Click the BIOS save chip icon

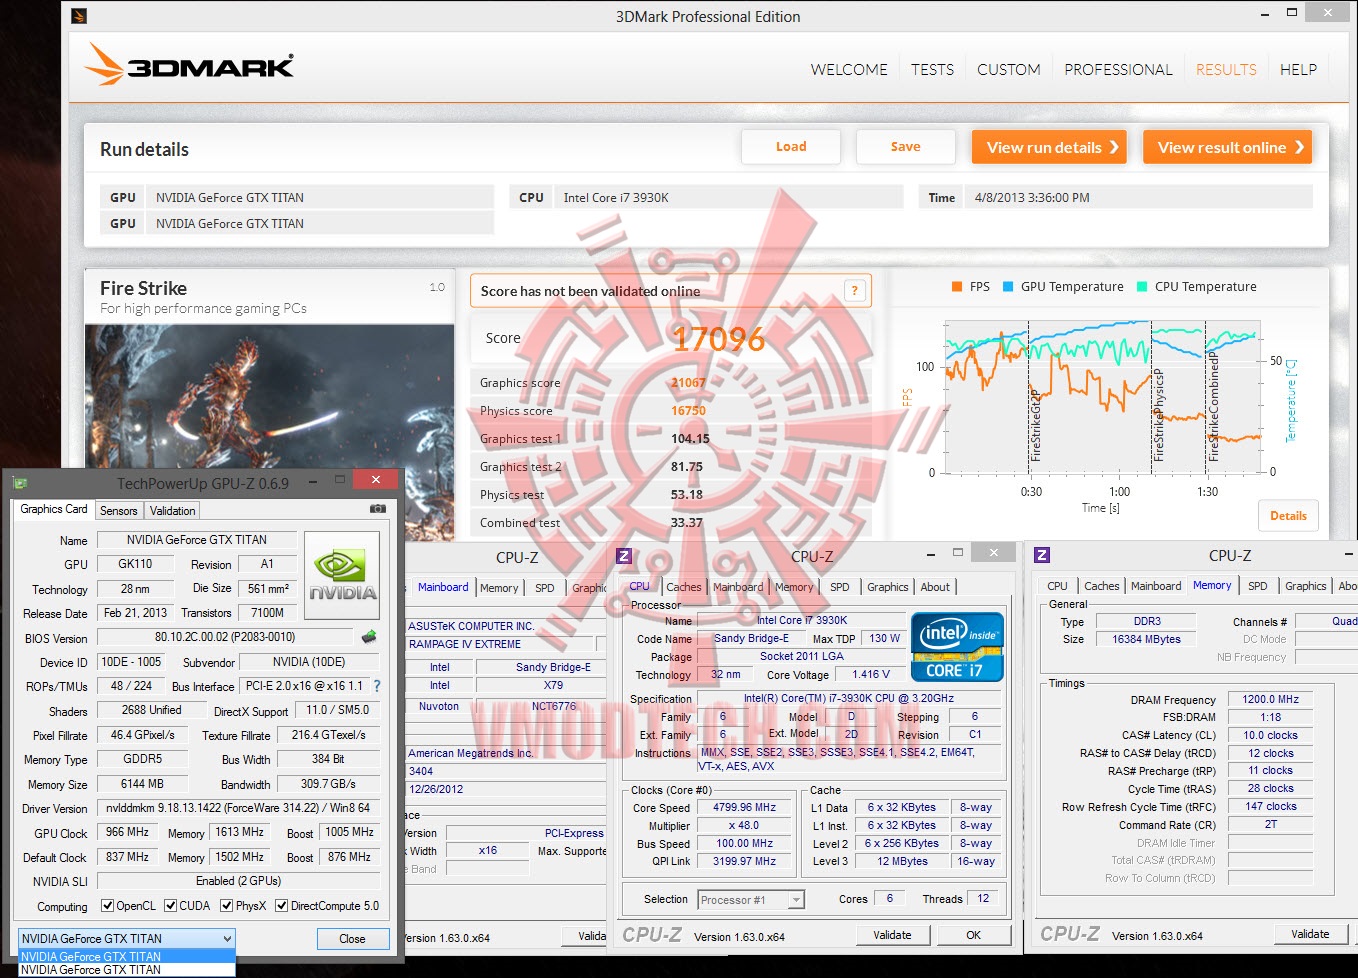(x=369, y=636)
